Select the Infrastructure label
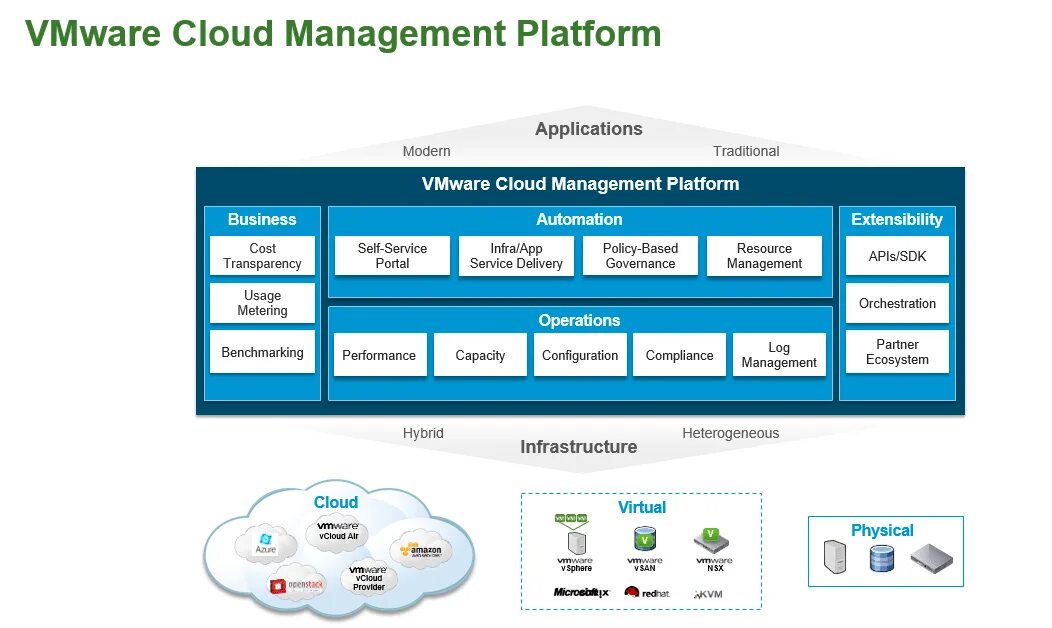 [579, 447]
